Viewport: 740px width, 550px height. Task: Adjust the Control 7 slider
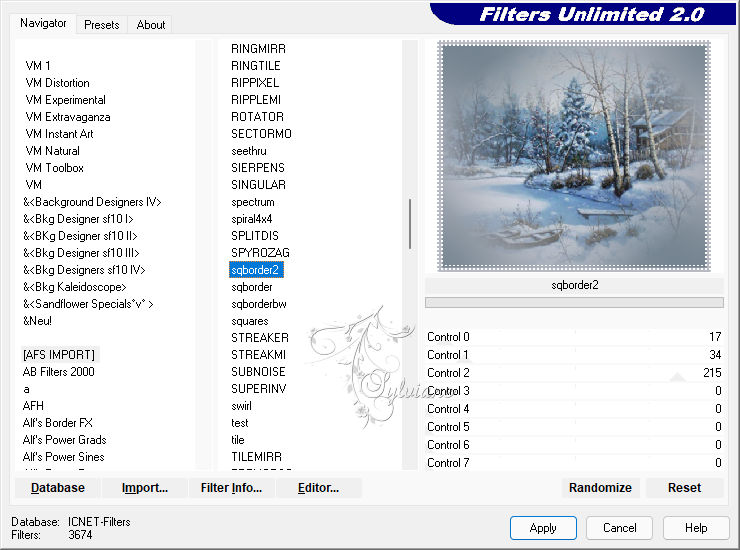click(x=574, y=462)
